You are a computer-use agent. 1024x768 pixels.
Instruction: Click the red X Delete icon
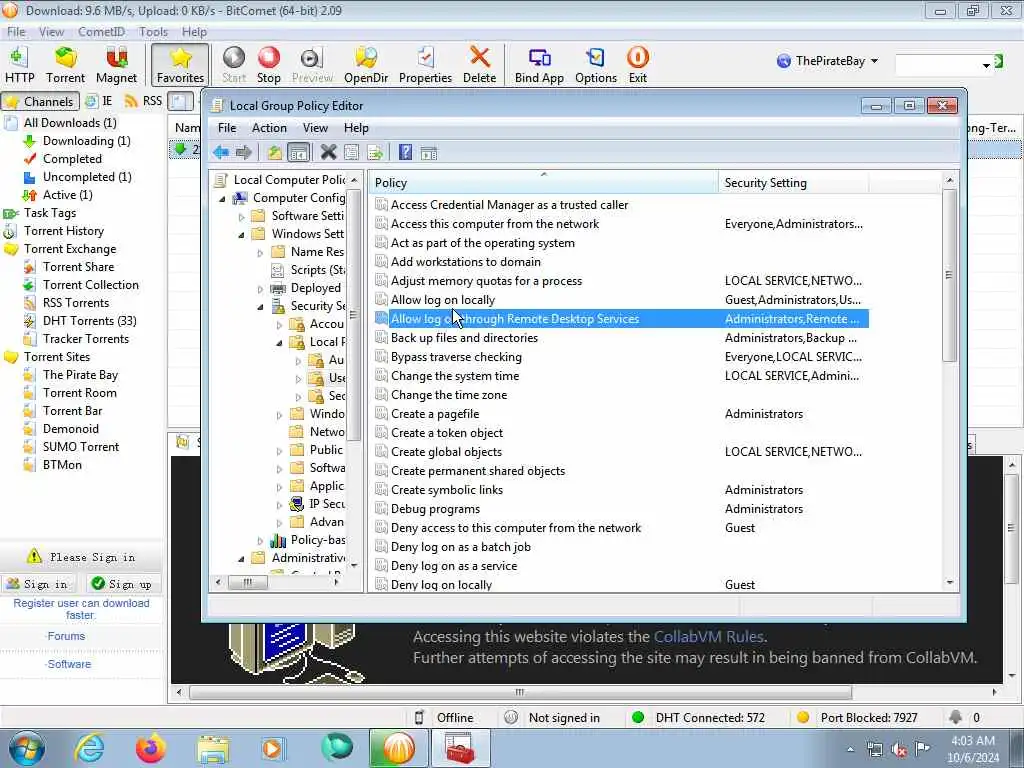tap(479, 65)
